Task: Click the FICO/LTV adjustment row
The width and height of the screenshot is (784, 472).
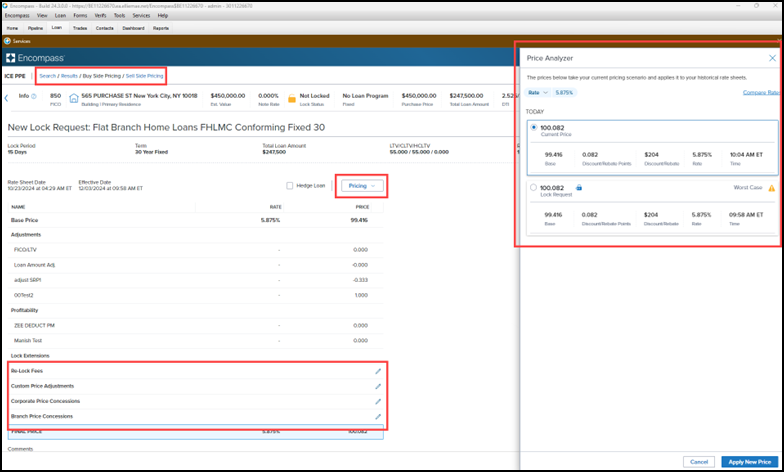Action: (x=196, y=250)
